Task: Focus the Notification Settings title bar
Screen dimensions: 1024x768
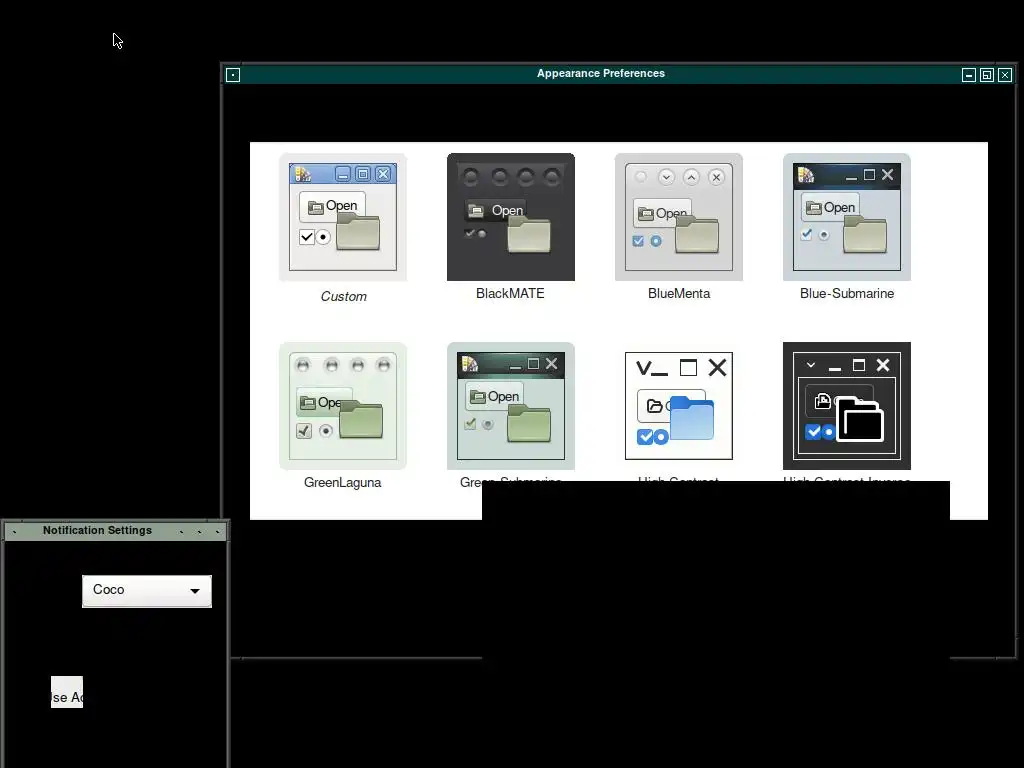Action: pyautogui.click(x=115, y=531)
